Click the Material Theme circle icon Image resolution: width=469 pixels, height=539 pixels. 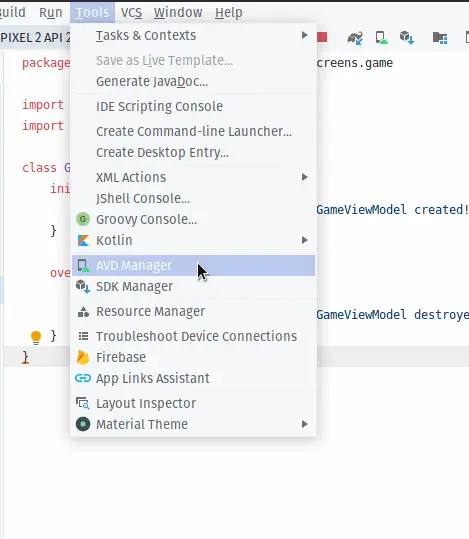pyautogui.click(x=83, y=424)
